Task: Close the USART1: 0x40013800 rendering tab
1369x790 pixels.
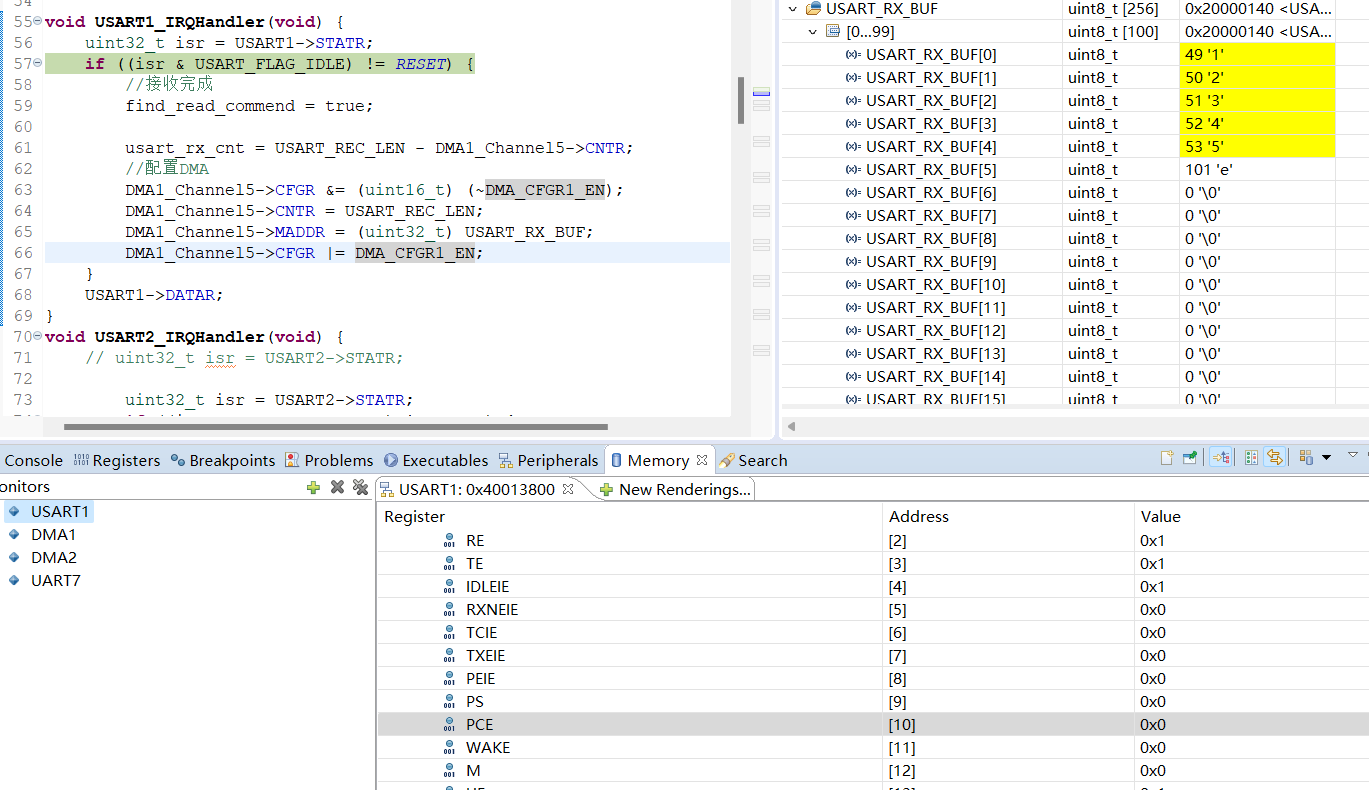Action: tap(568, 489)
